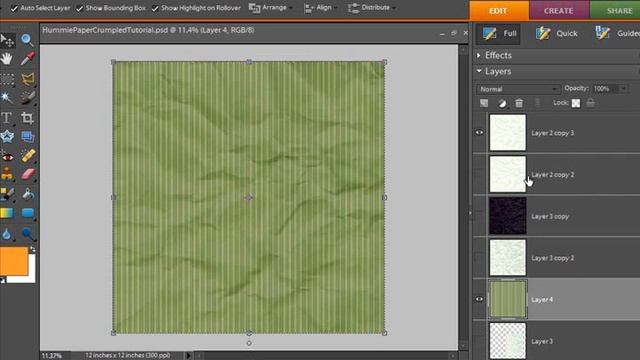The width and height of the screenshot is (640, 360).
Task: Lock all on selected layer
Action: click(590, 103)
